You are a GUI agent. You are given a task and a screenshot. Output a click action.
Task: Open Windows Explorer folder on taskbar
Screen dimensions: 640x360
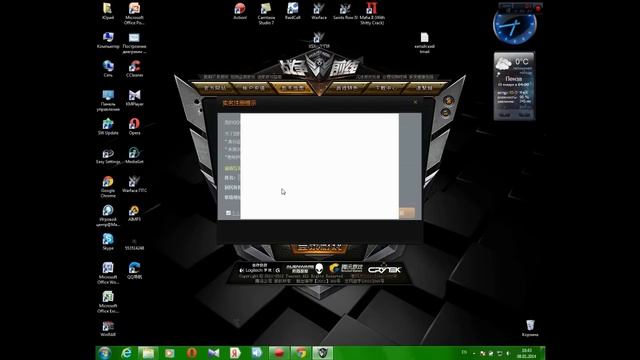pyautogui.click(x=148, y=353)
